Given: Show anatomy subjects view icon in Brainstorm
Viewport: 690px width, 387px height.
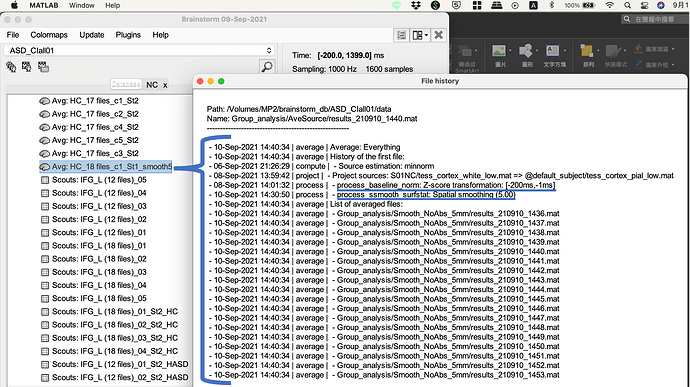Looking at the screenshot, I should click(x=11, y=67).
